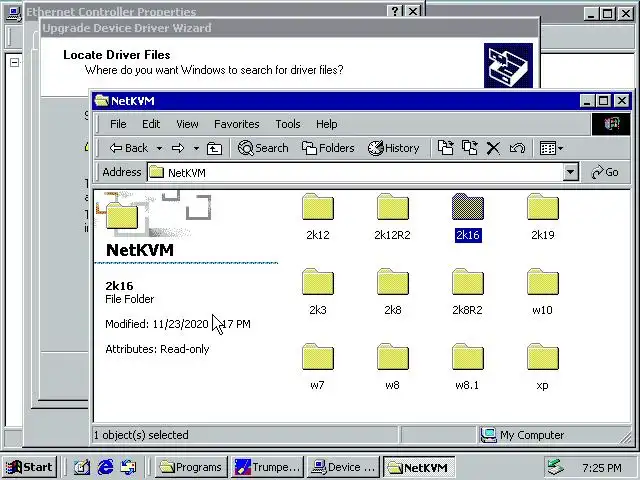Launch Internet Explorer from quick launch
Viewport: 640px width, 480px height.
(105, 467)
